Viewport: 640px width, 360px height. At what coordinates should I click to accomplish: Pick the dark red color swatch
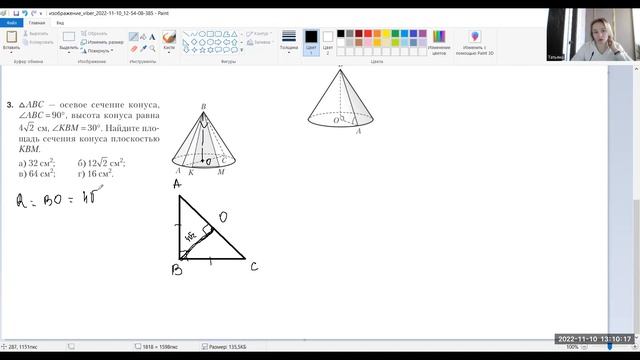click(x=359, y=33)
